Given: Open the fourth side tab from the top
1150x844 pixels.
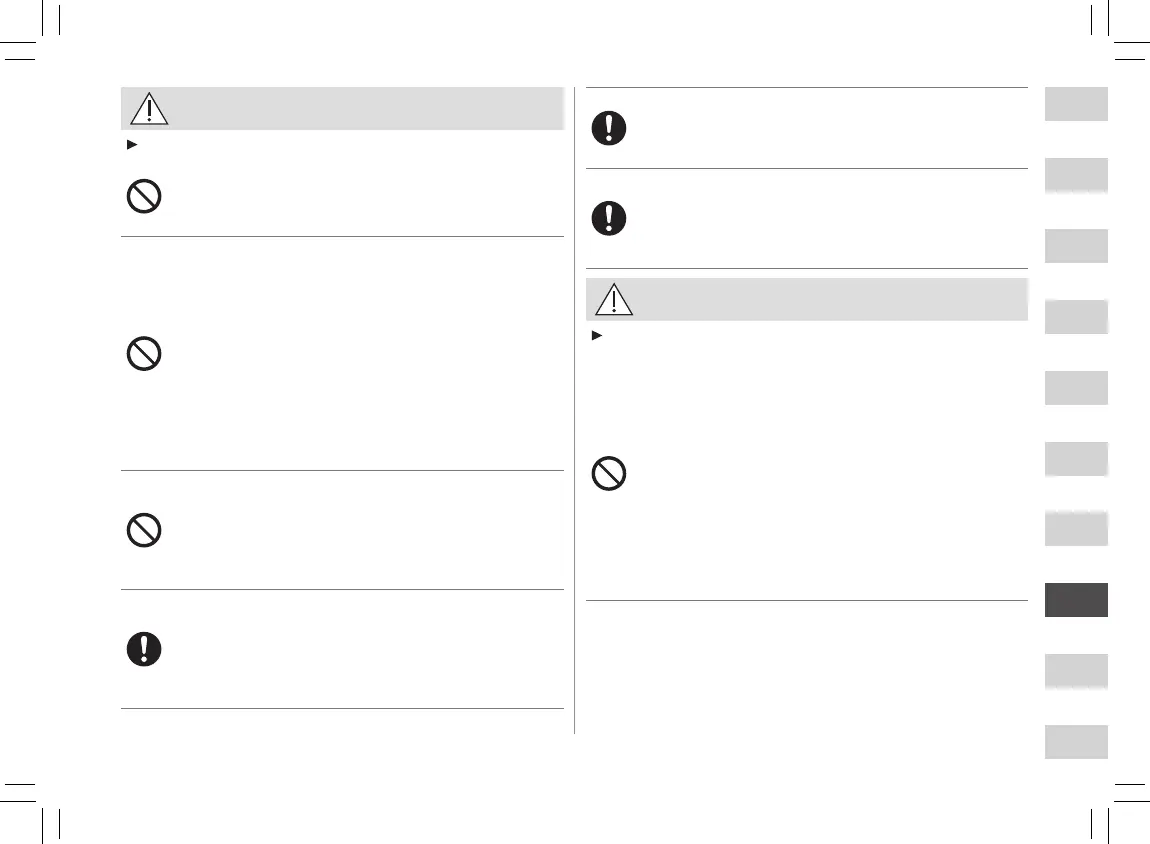Looking at the screenshot, I should click(1076, 317).
